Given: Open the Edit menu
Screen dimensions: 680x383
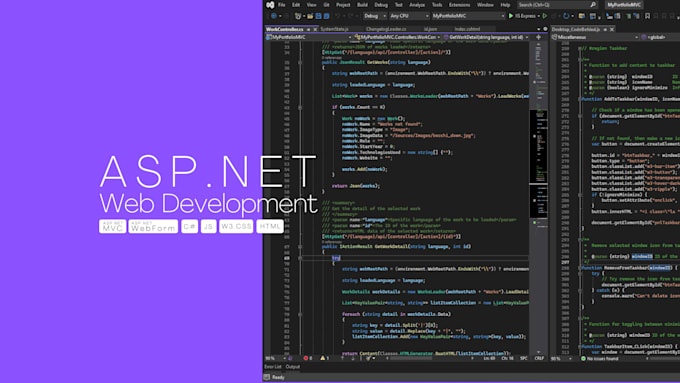Looking at the screenshot, I should (296, 5).
